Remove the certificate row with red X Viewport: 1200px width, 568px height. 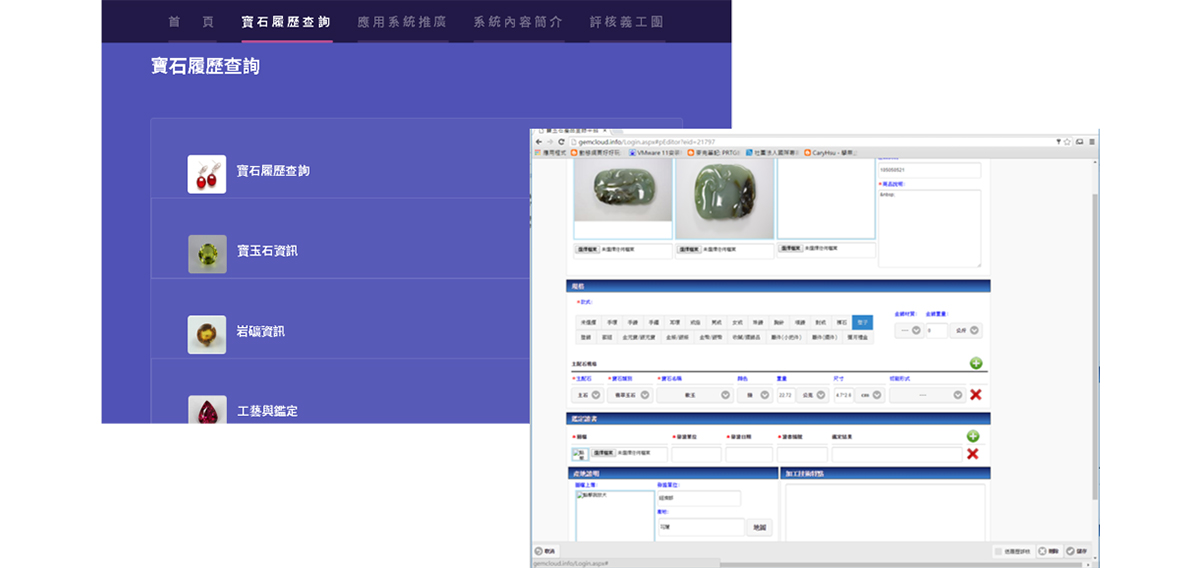[x=972, y=454]
